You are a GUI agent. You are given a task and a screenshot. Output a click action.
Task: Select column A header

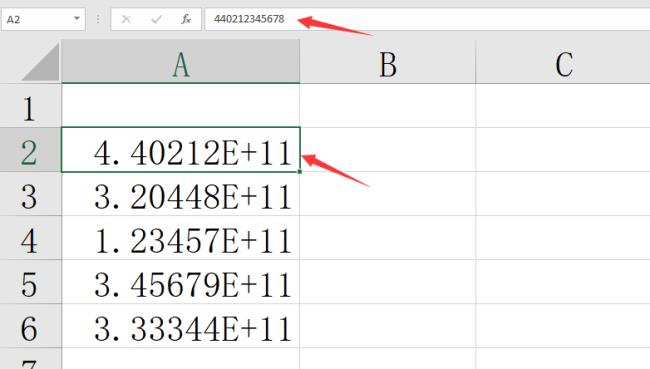click(x=181, y=62)
